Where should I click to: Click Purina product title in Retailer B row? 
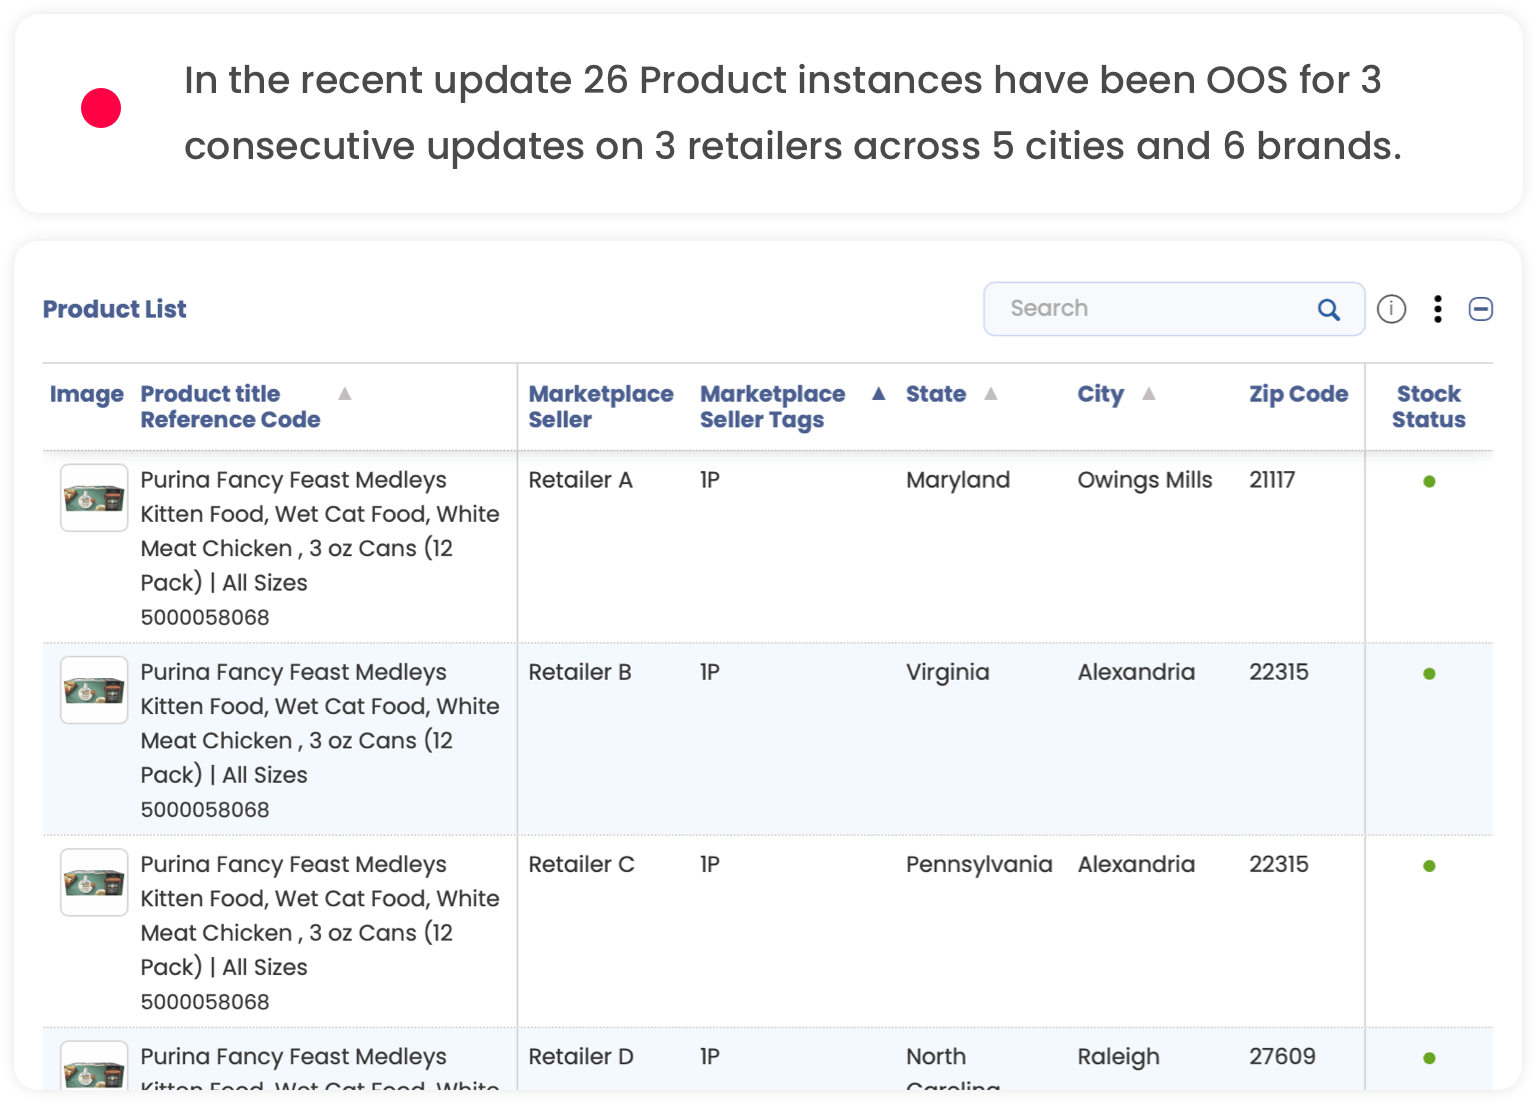point(320,723)
